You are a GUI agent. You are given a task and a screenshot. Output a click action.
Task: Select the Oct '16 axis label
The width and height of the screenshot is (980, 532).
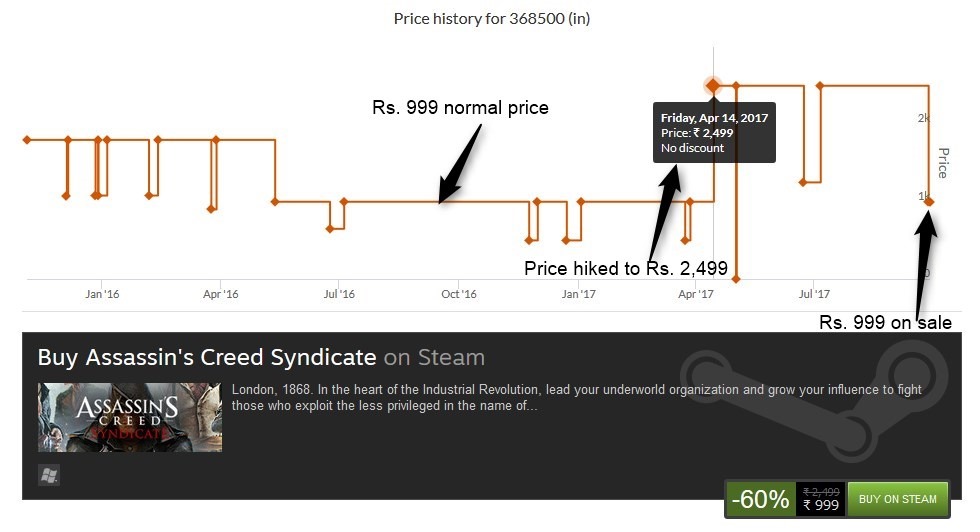pyautogui.click(x=458, y=294)
